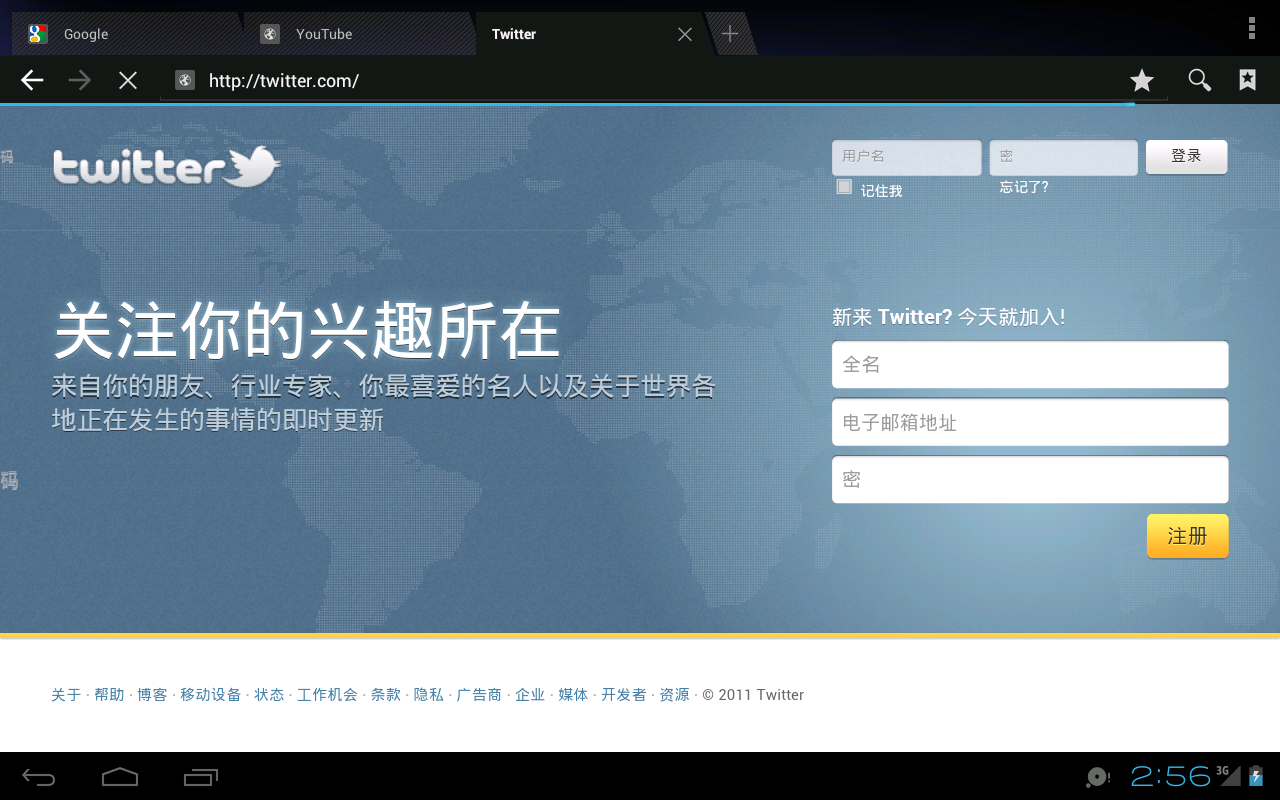
Task: Open the 资源 footer link
Action: [x=674, y=695]
